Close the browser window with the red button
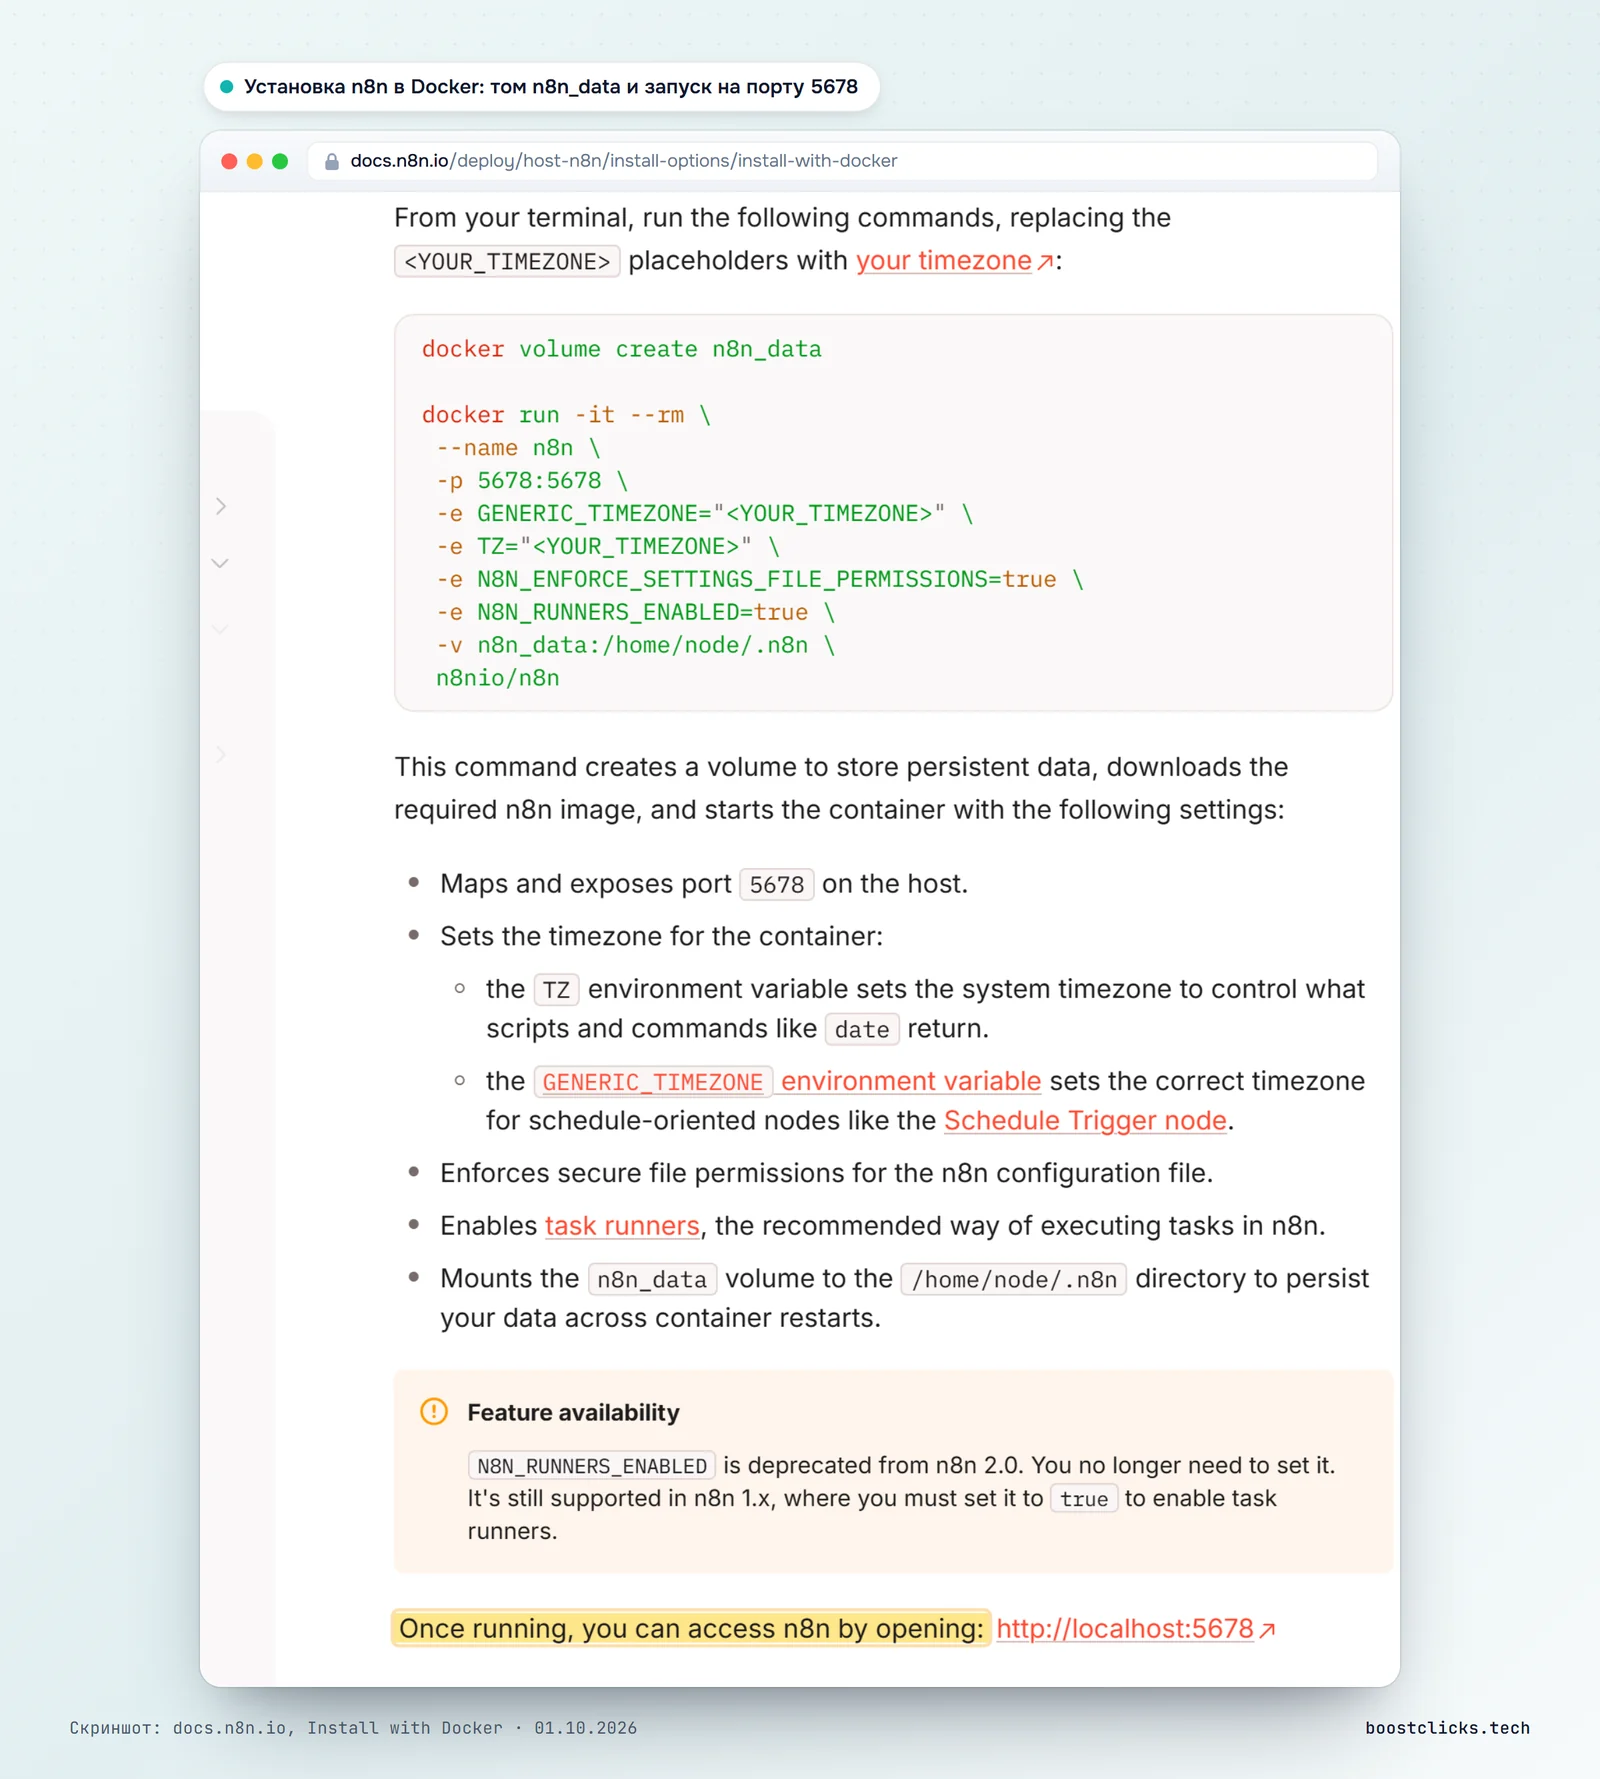The image size is (1600, 1779). 229,161
